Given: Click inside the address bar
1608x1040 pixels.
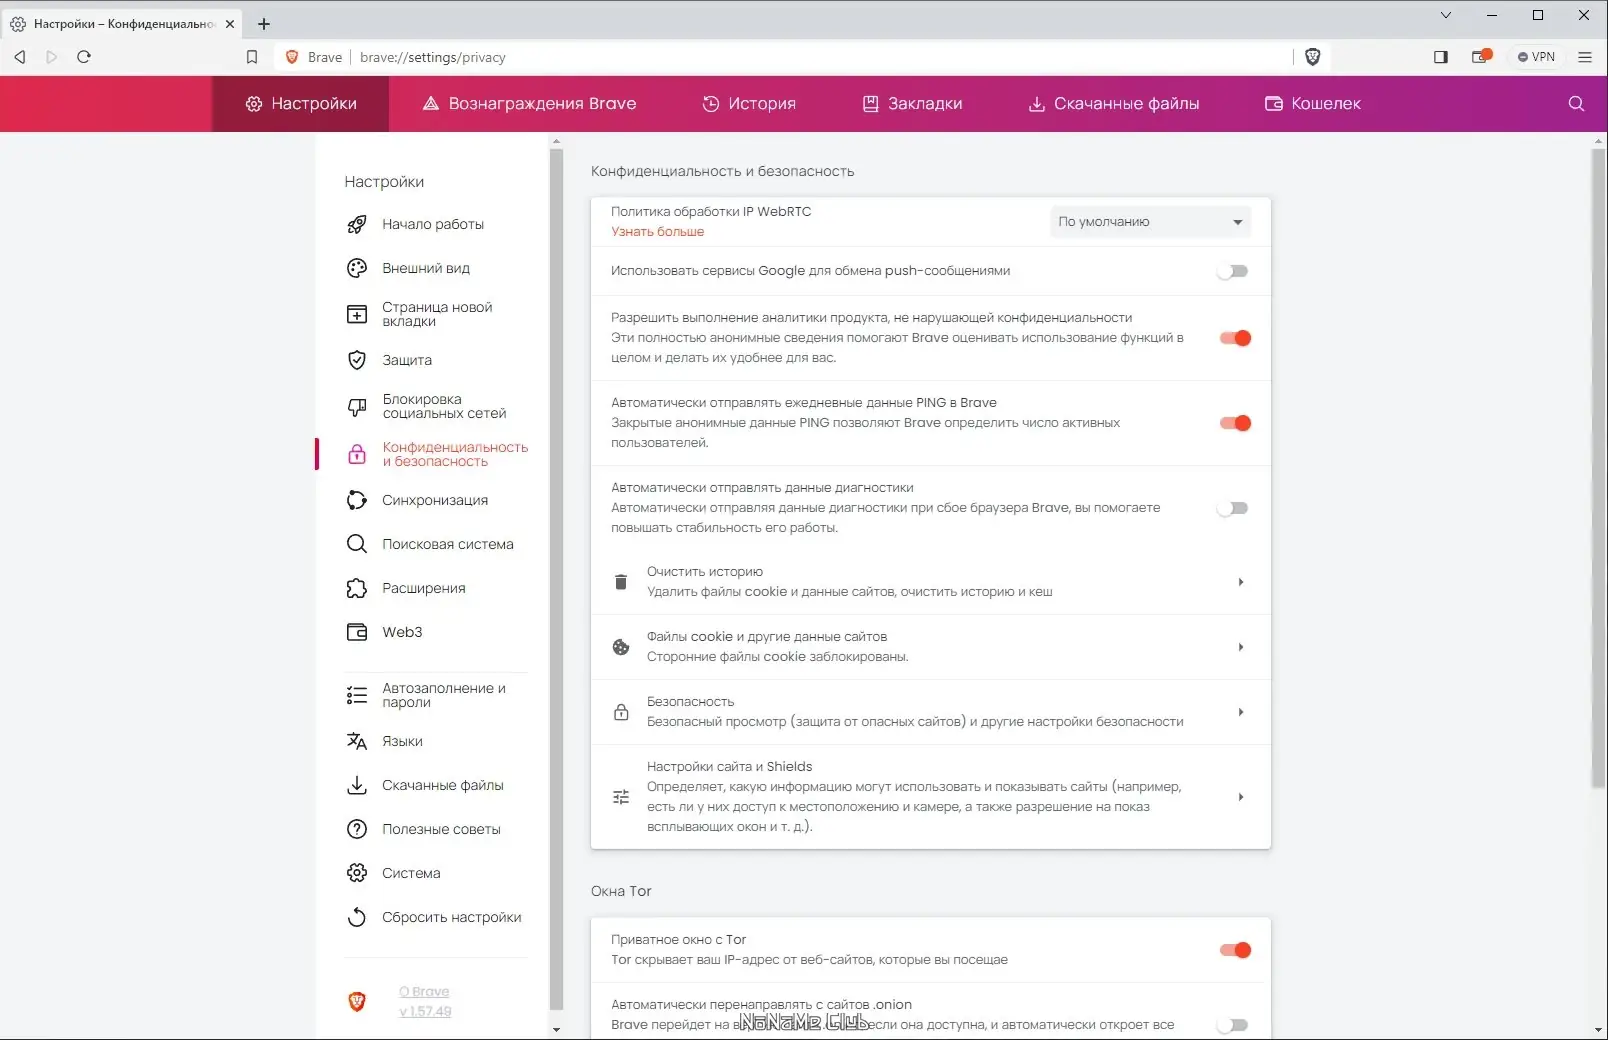Looking at the screenshot, I should [x=700, y=57].
